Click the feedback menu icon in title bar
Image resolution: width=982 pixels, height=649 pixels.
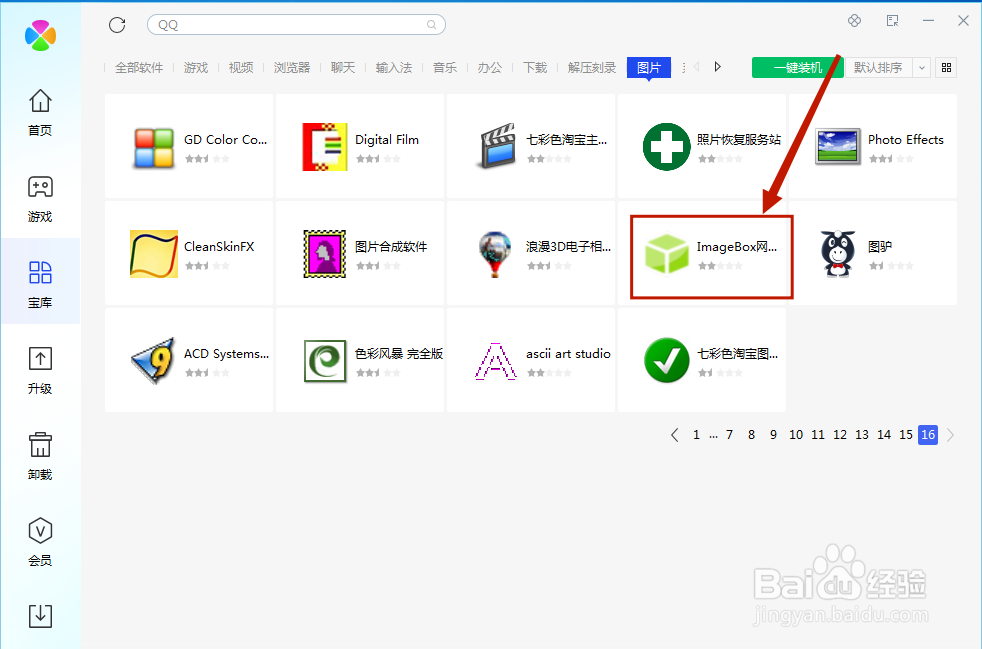click(x=892, y=21)
